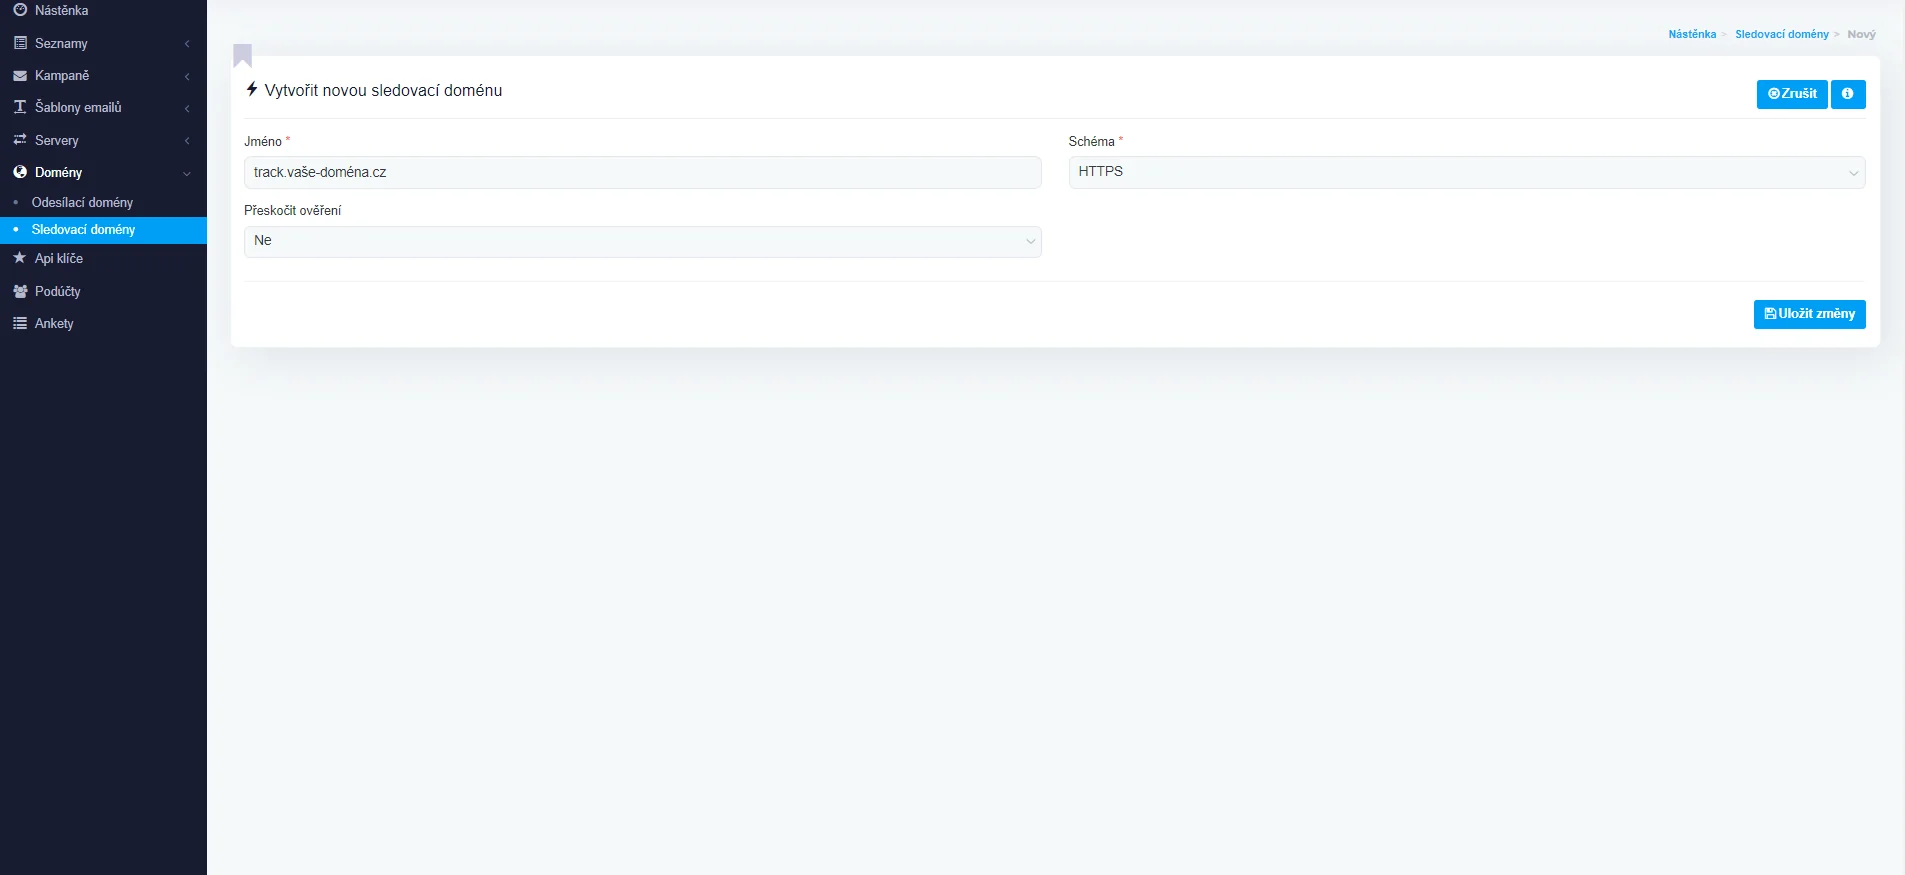Expand the Seznamy submenu chevron
The image size is (1905, 875).
[187, 44]
